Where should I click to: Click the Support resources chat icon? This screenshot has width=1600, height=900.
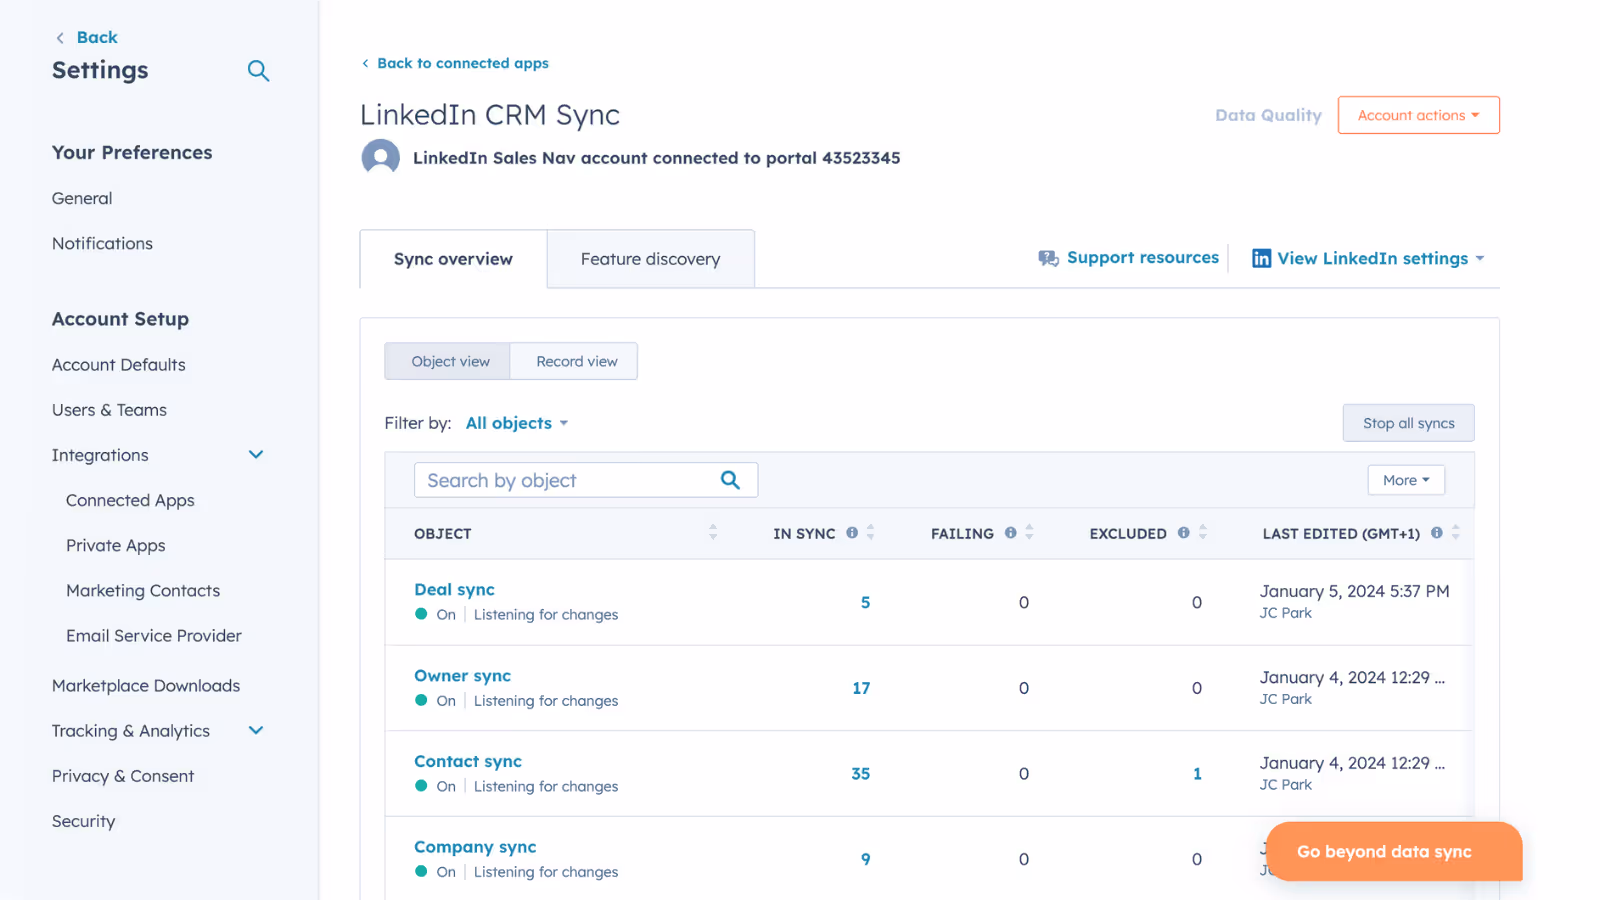1048,258
